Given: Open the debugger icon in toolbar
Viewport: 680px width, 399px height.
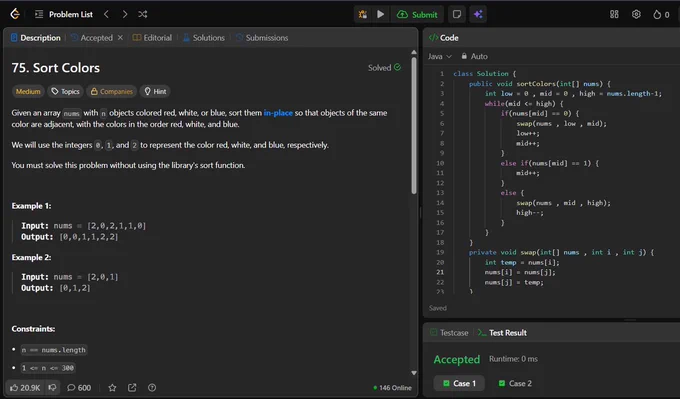Looking at the screenshot, I should click(x=363, y=14).
